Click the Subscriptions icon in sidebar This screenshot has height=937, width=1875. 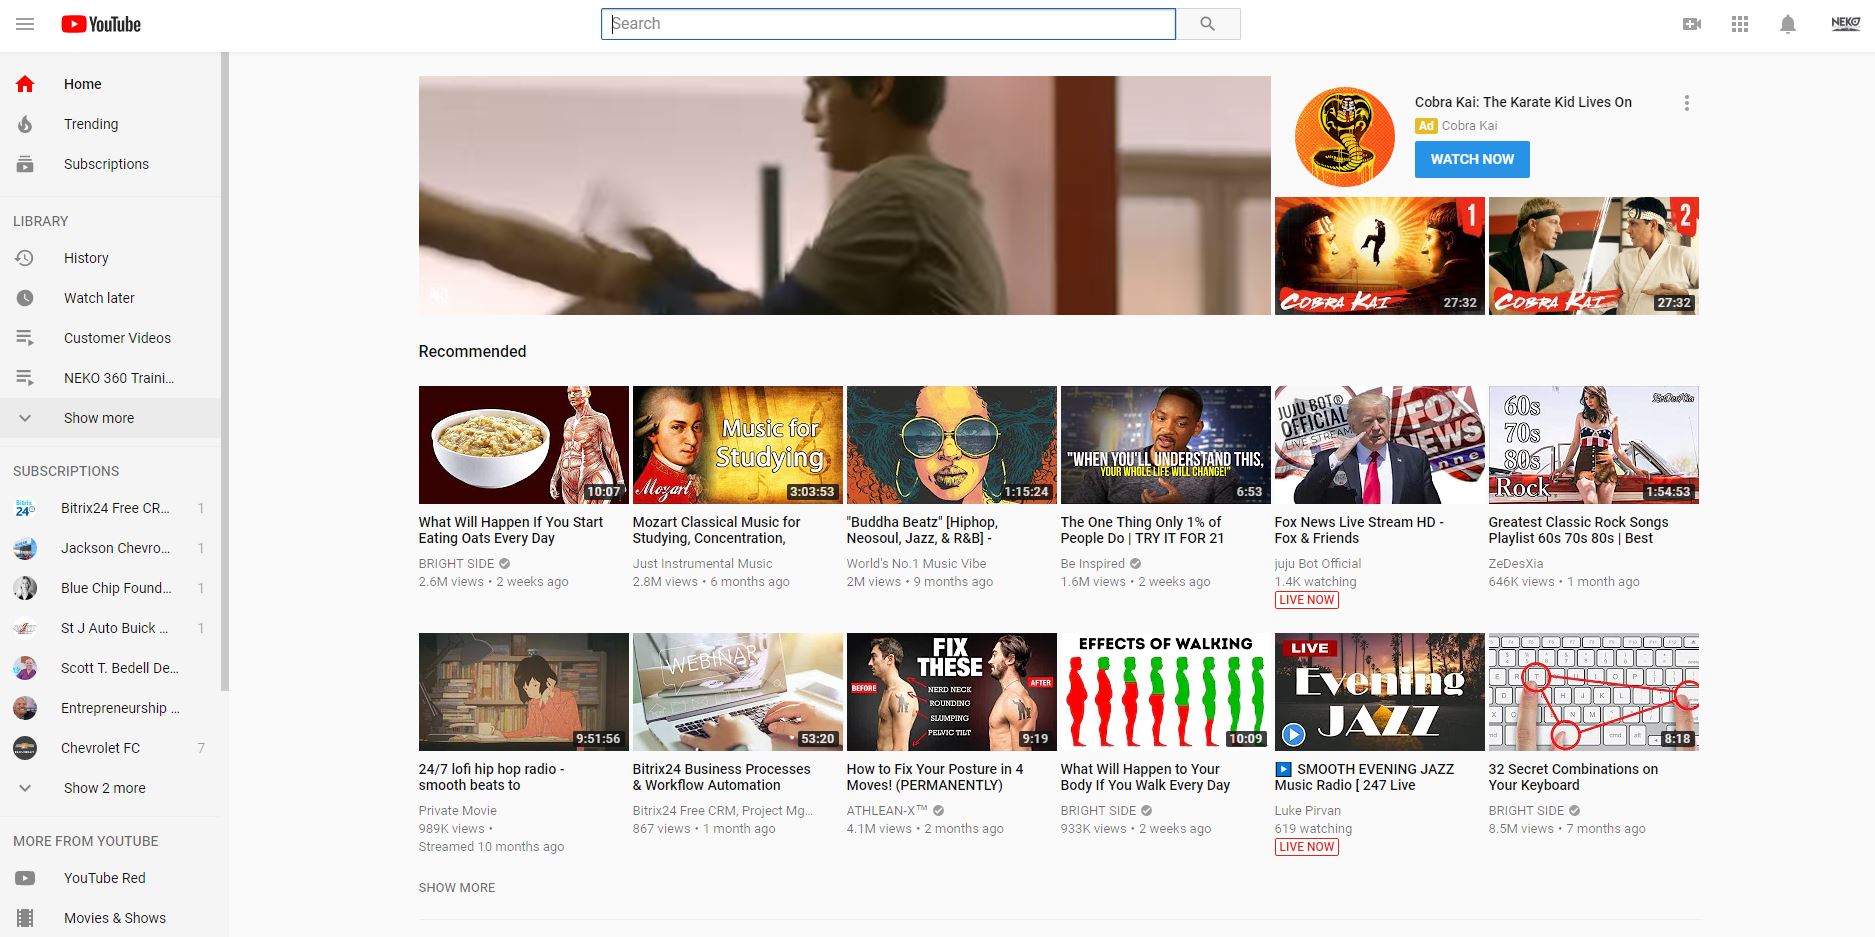click(x=25, y=164)
